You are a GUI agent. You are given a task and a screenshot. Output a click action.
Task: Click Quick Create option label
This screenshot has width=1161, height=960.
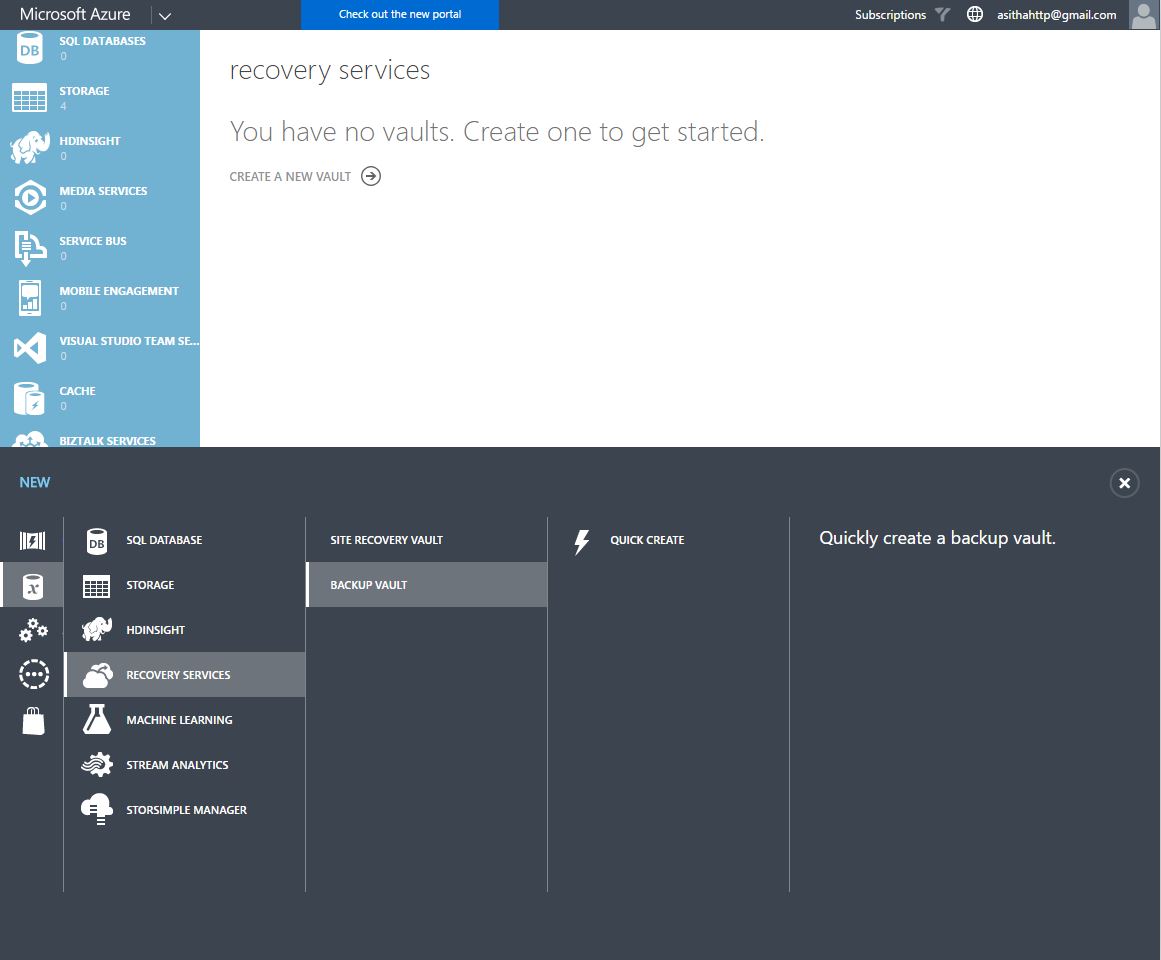(647, 540)
